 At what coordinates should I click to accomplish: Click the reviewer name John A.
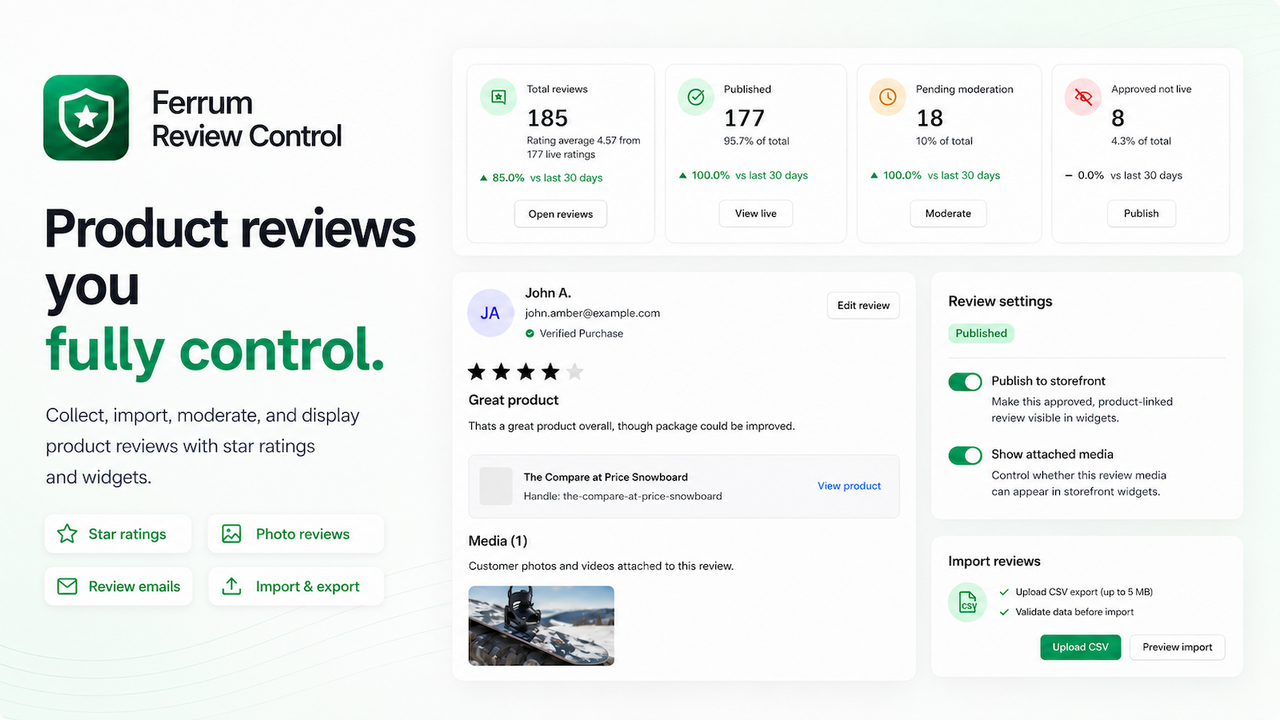pos(548,293)
